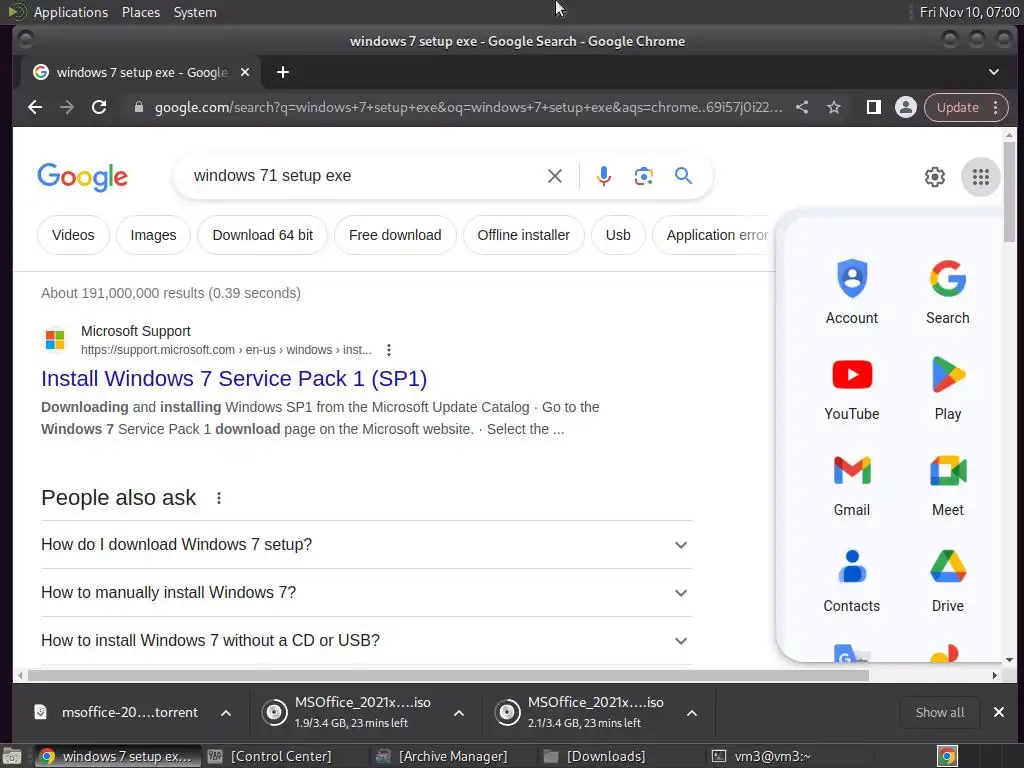Share this page via the share icon
The image size is (1024, 768).
point(803,107)
